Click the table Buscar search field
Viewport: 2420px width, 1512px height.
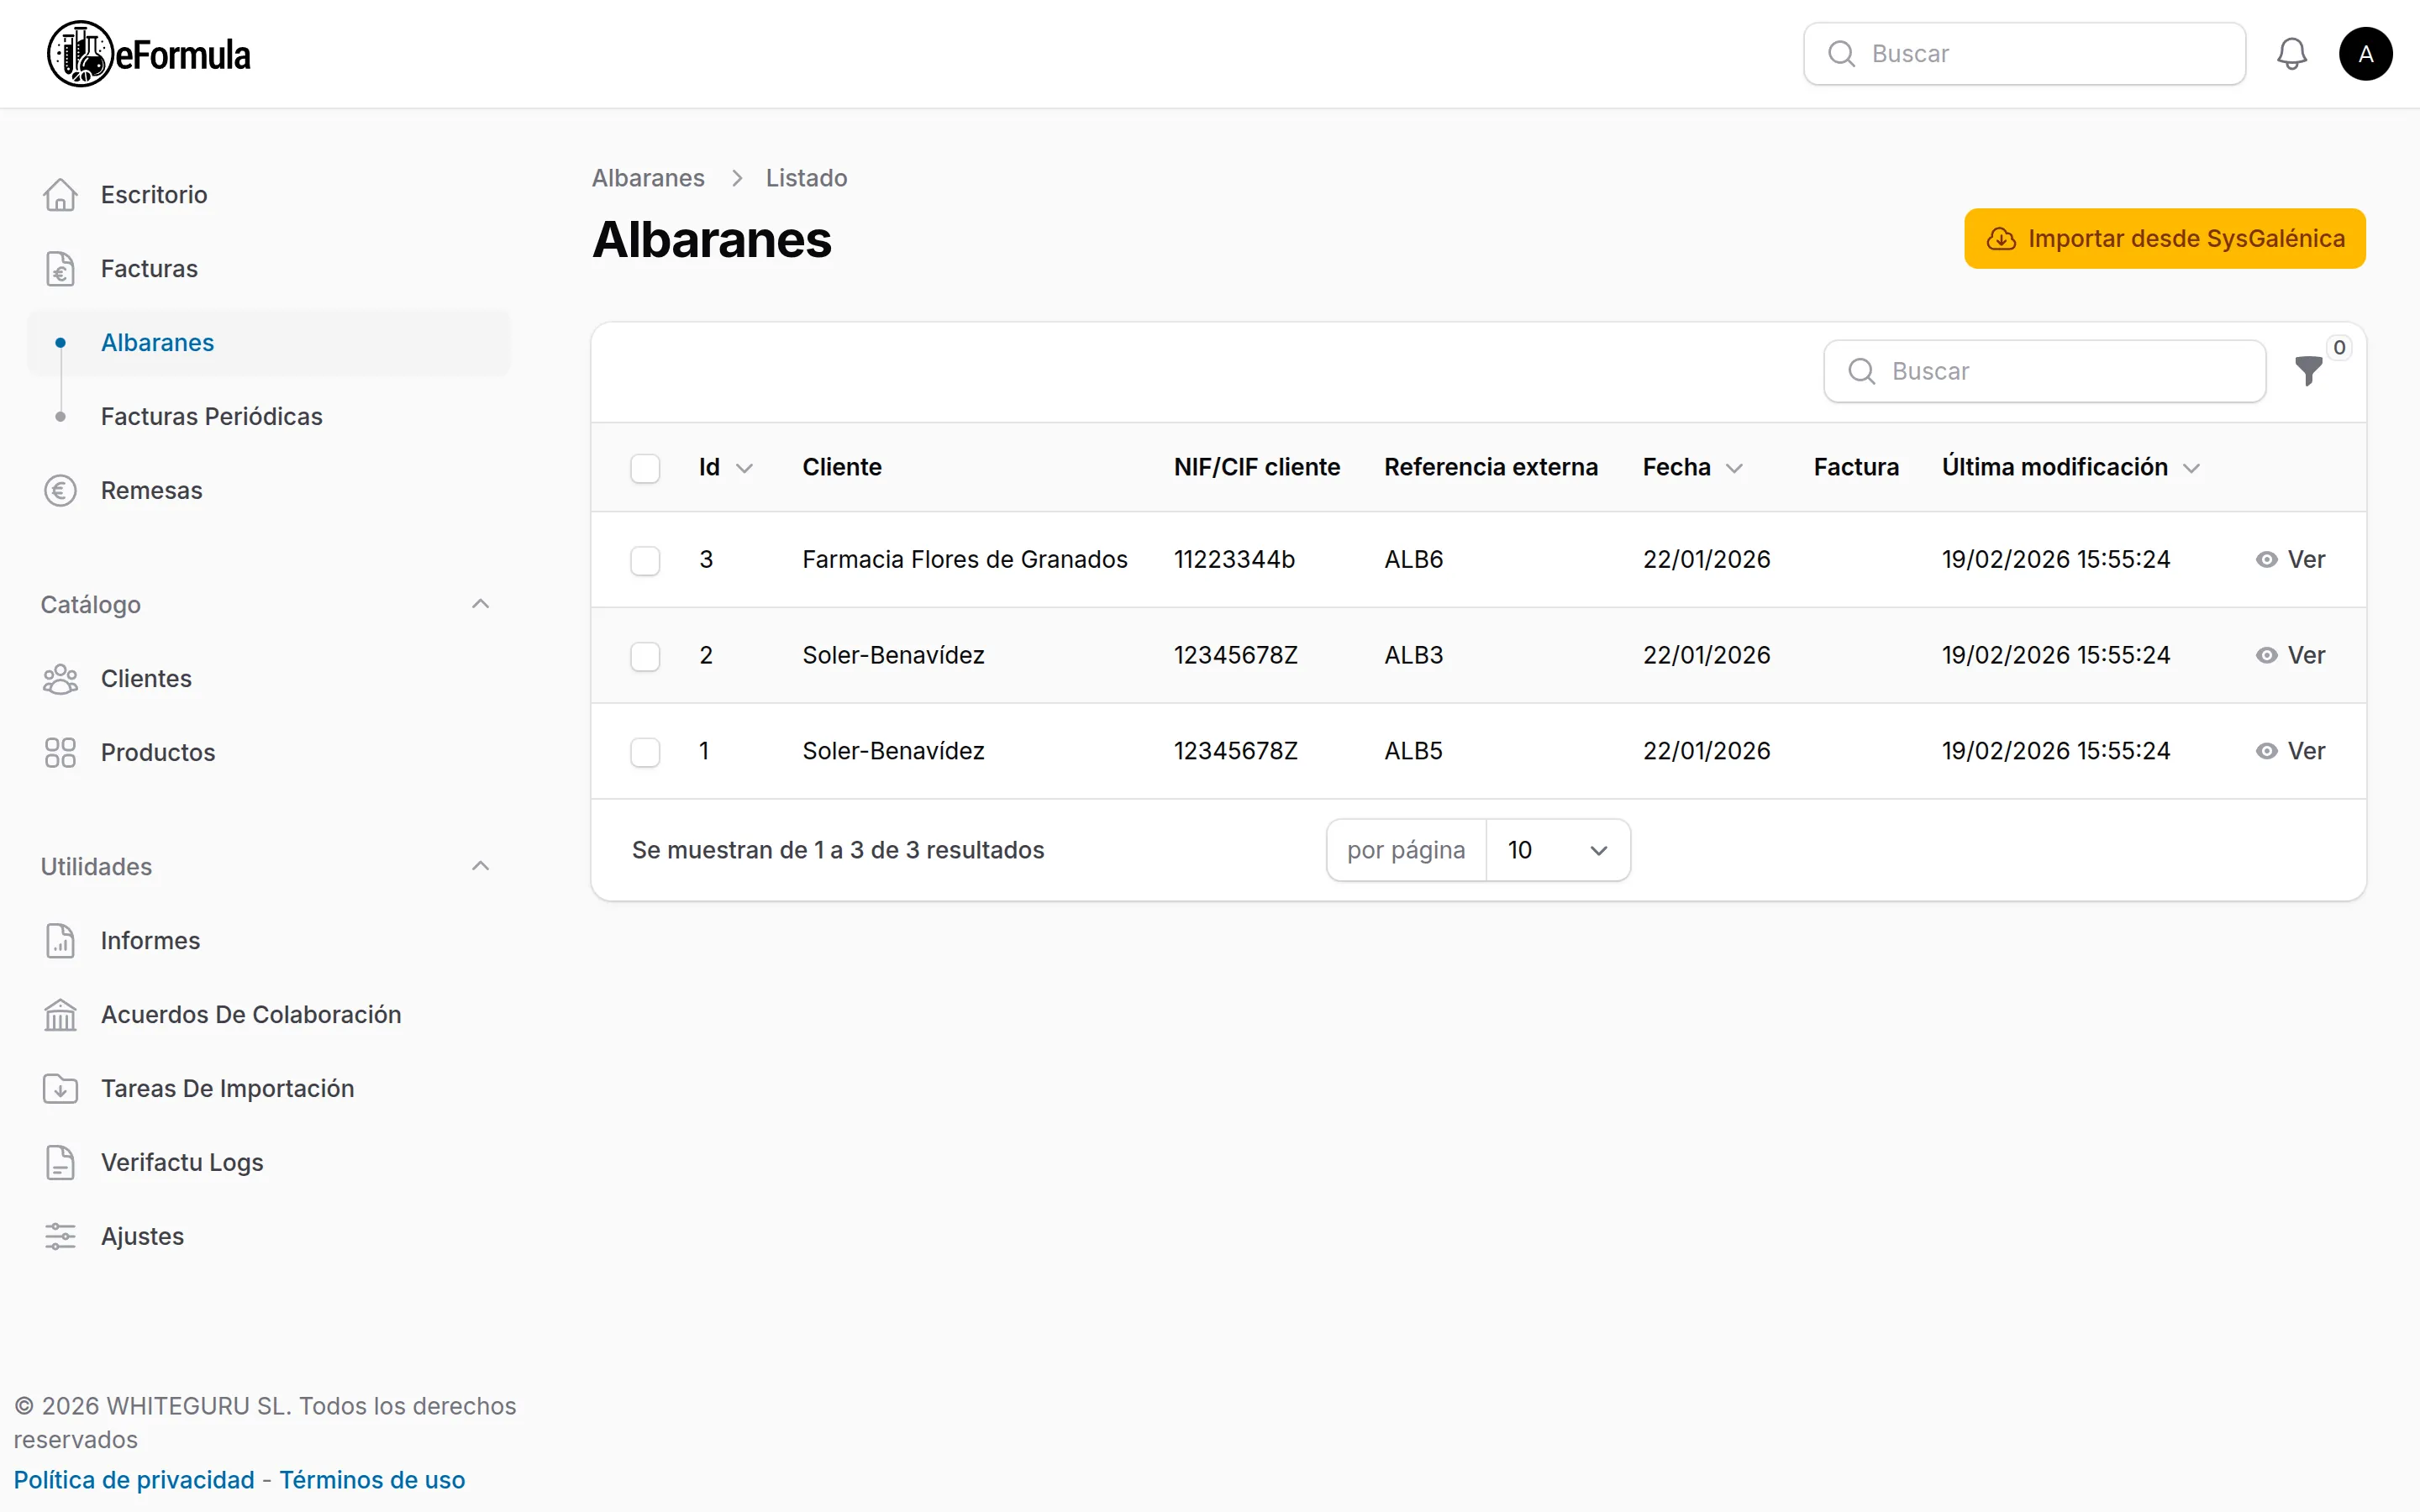click(2044, 371)
